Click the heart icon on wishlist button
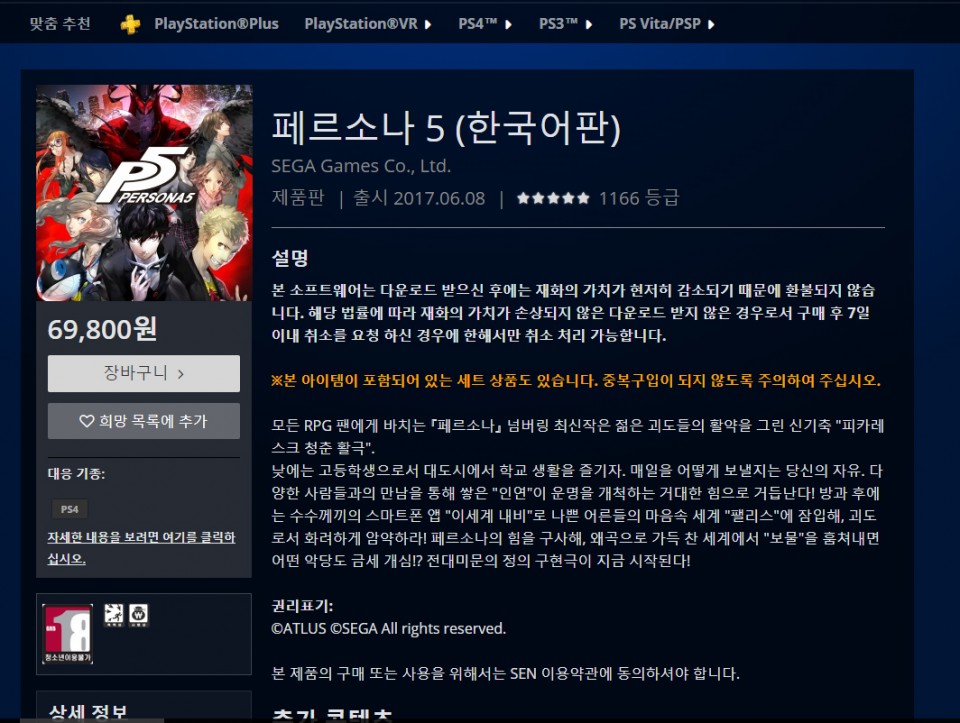 click(87, 421)
